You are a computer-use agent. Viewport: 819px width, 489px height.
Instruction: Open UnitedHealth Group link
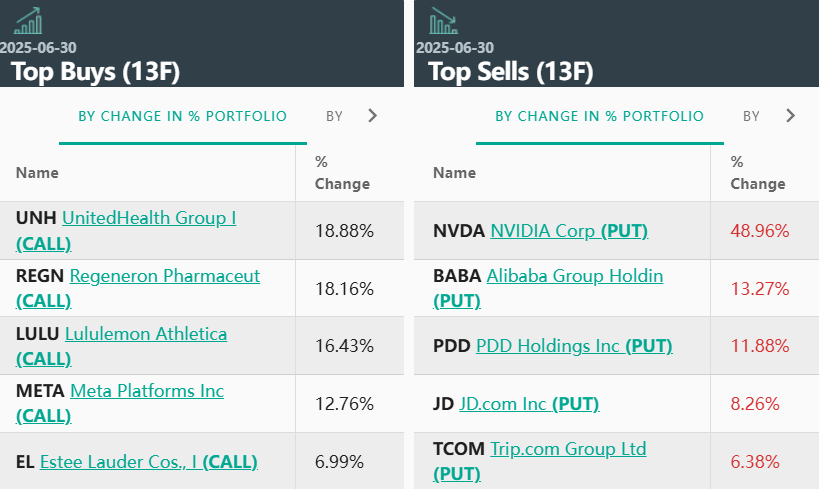[x=149, y=218]
